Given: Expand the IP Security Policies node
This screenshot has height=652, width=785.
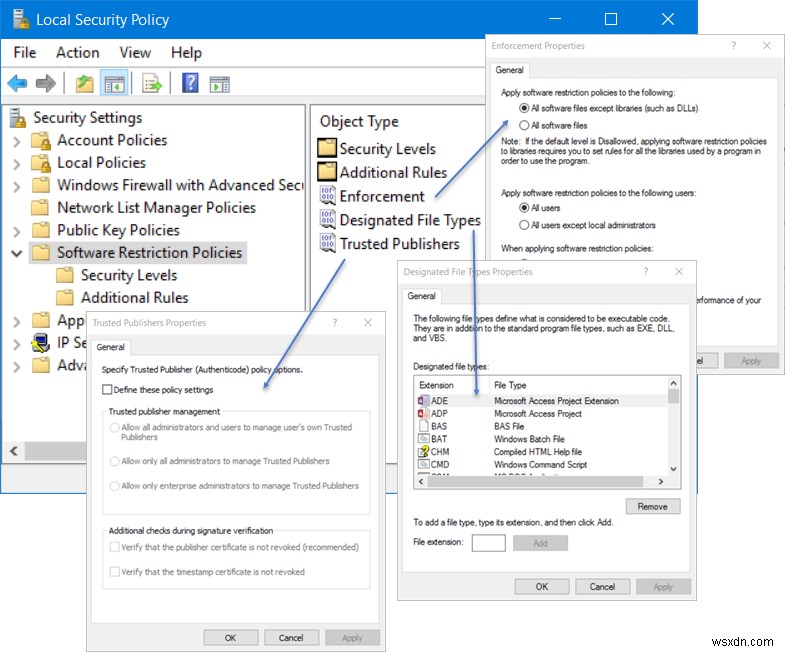Looking at the screenshot, I should 17,344.
